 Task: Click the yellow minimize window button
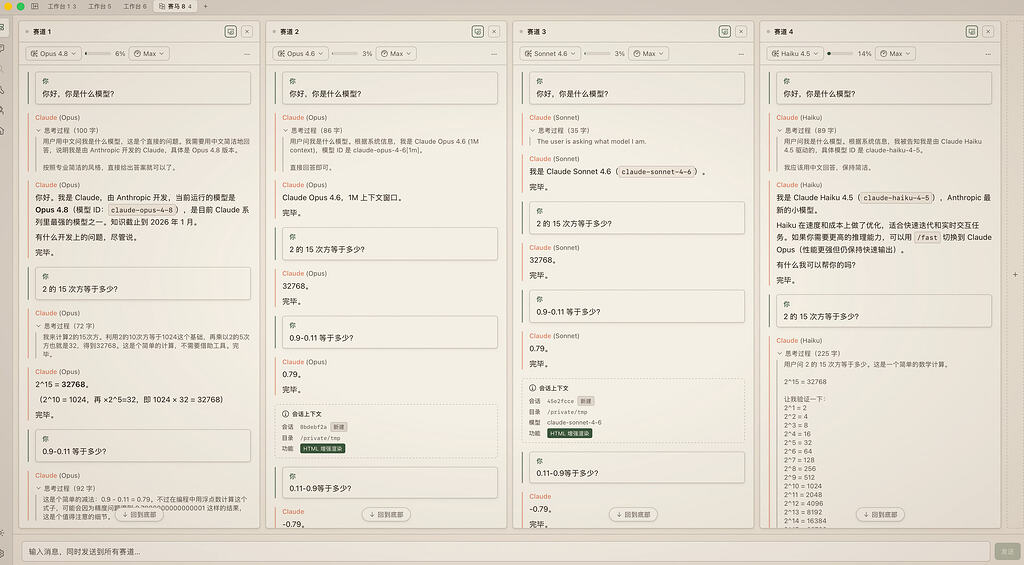tap(8, 6)
